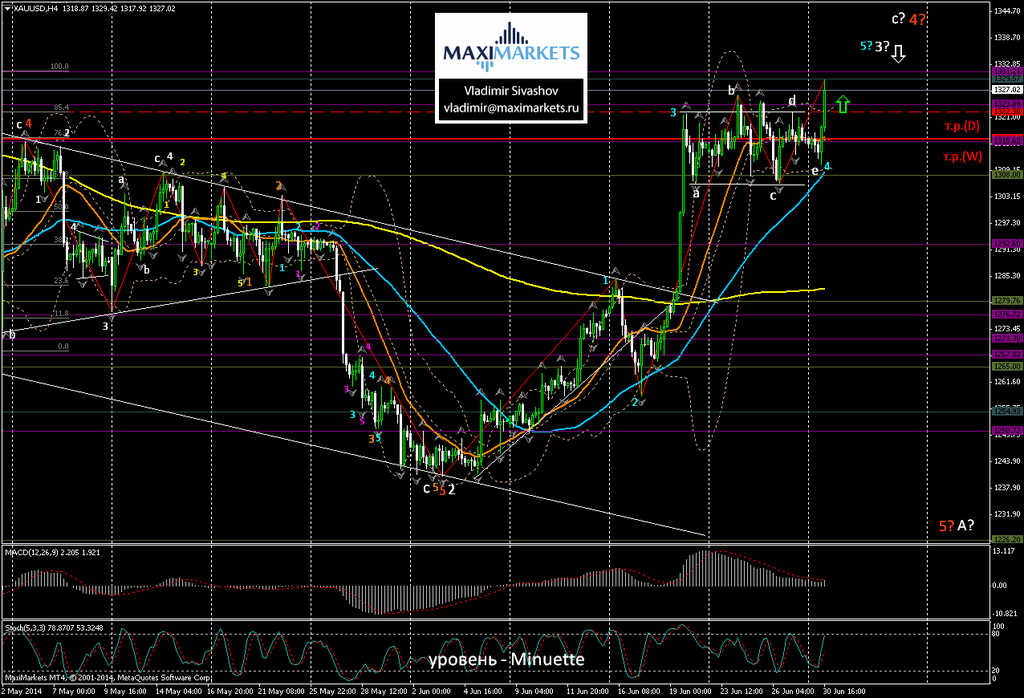This screenshot has height=698, width=1024.
Task: Click the XAUUSD,H4 chart title text
Action: click(x=35, y=8)
